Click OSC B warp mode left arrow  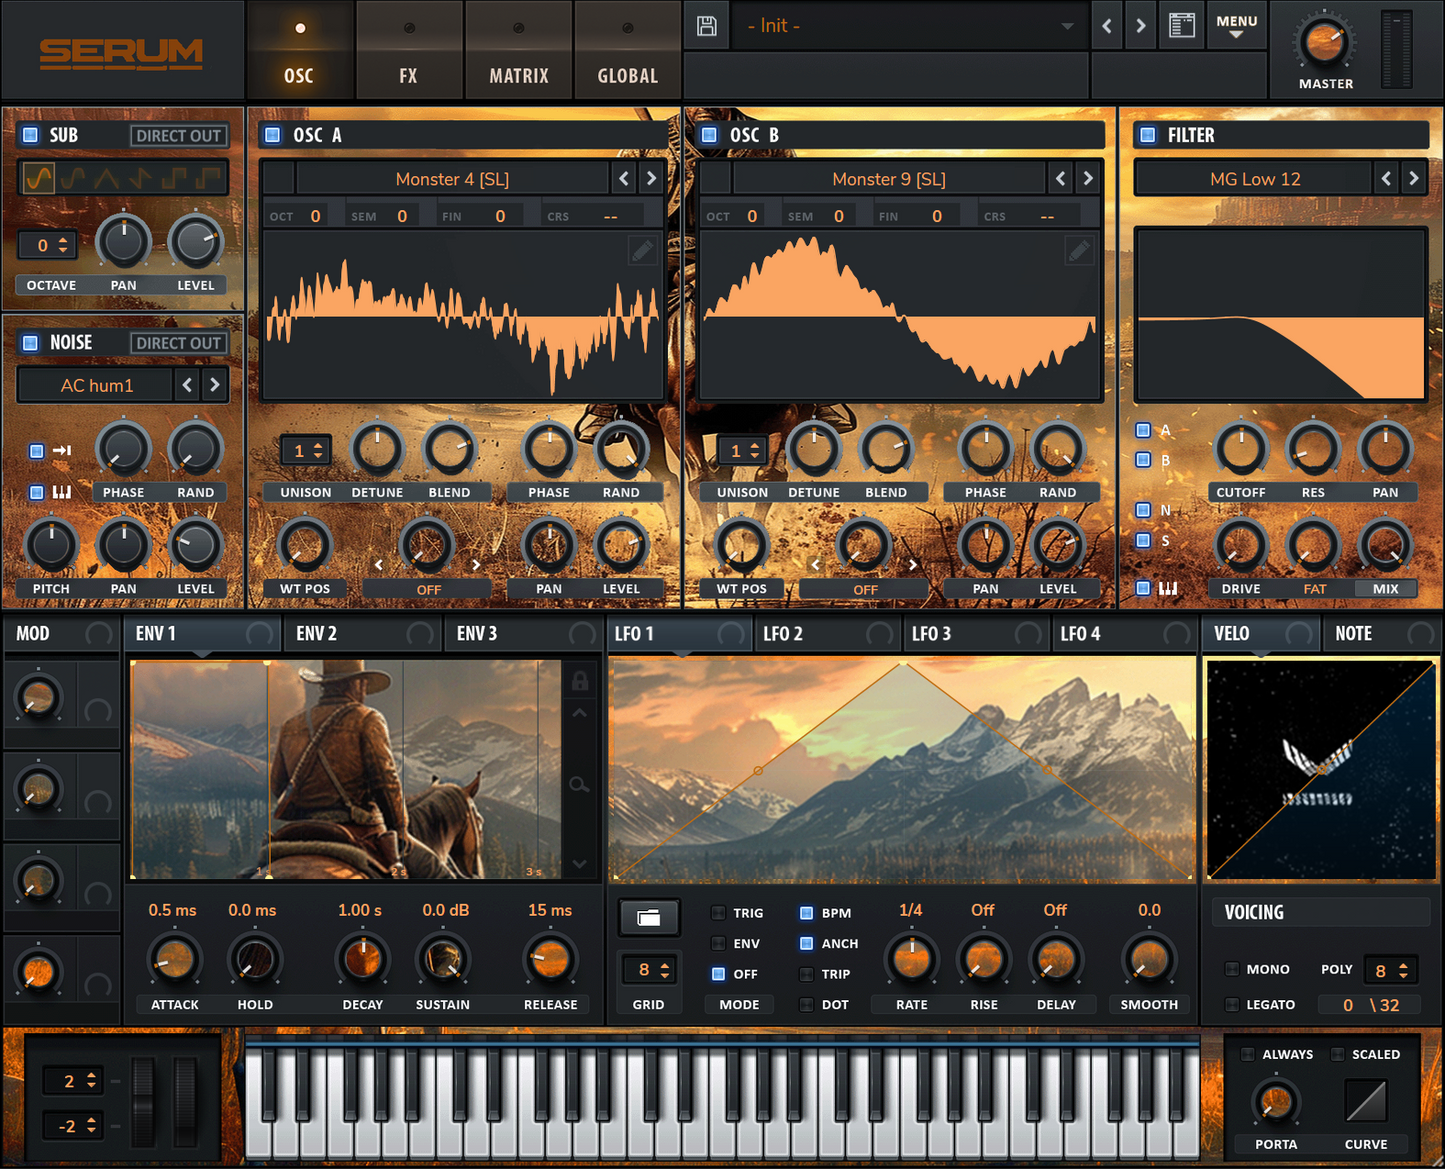point(816,565)
